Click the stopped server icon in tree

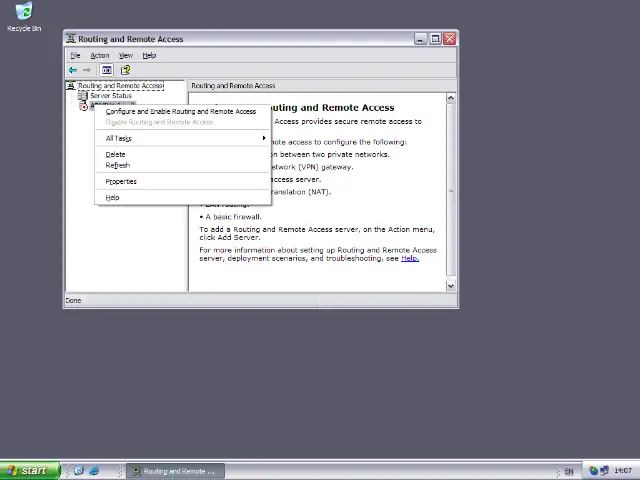point(85,106)
